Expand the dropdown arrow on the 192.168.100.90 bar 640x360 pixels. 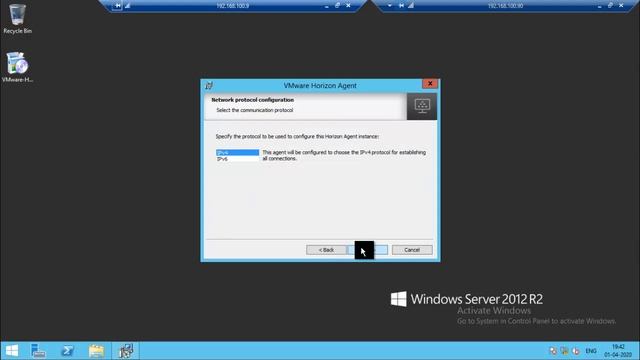[390, 6]
